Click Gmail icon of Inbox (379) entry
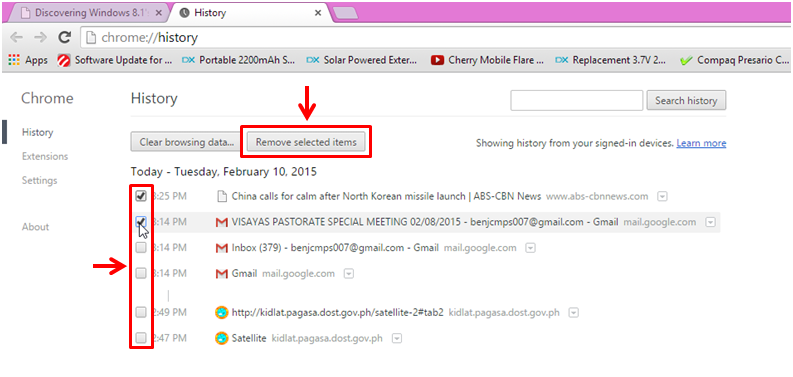Viewport: 793px width, 377px height. pos(221,248)
